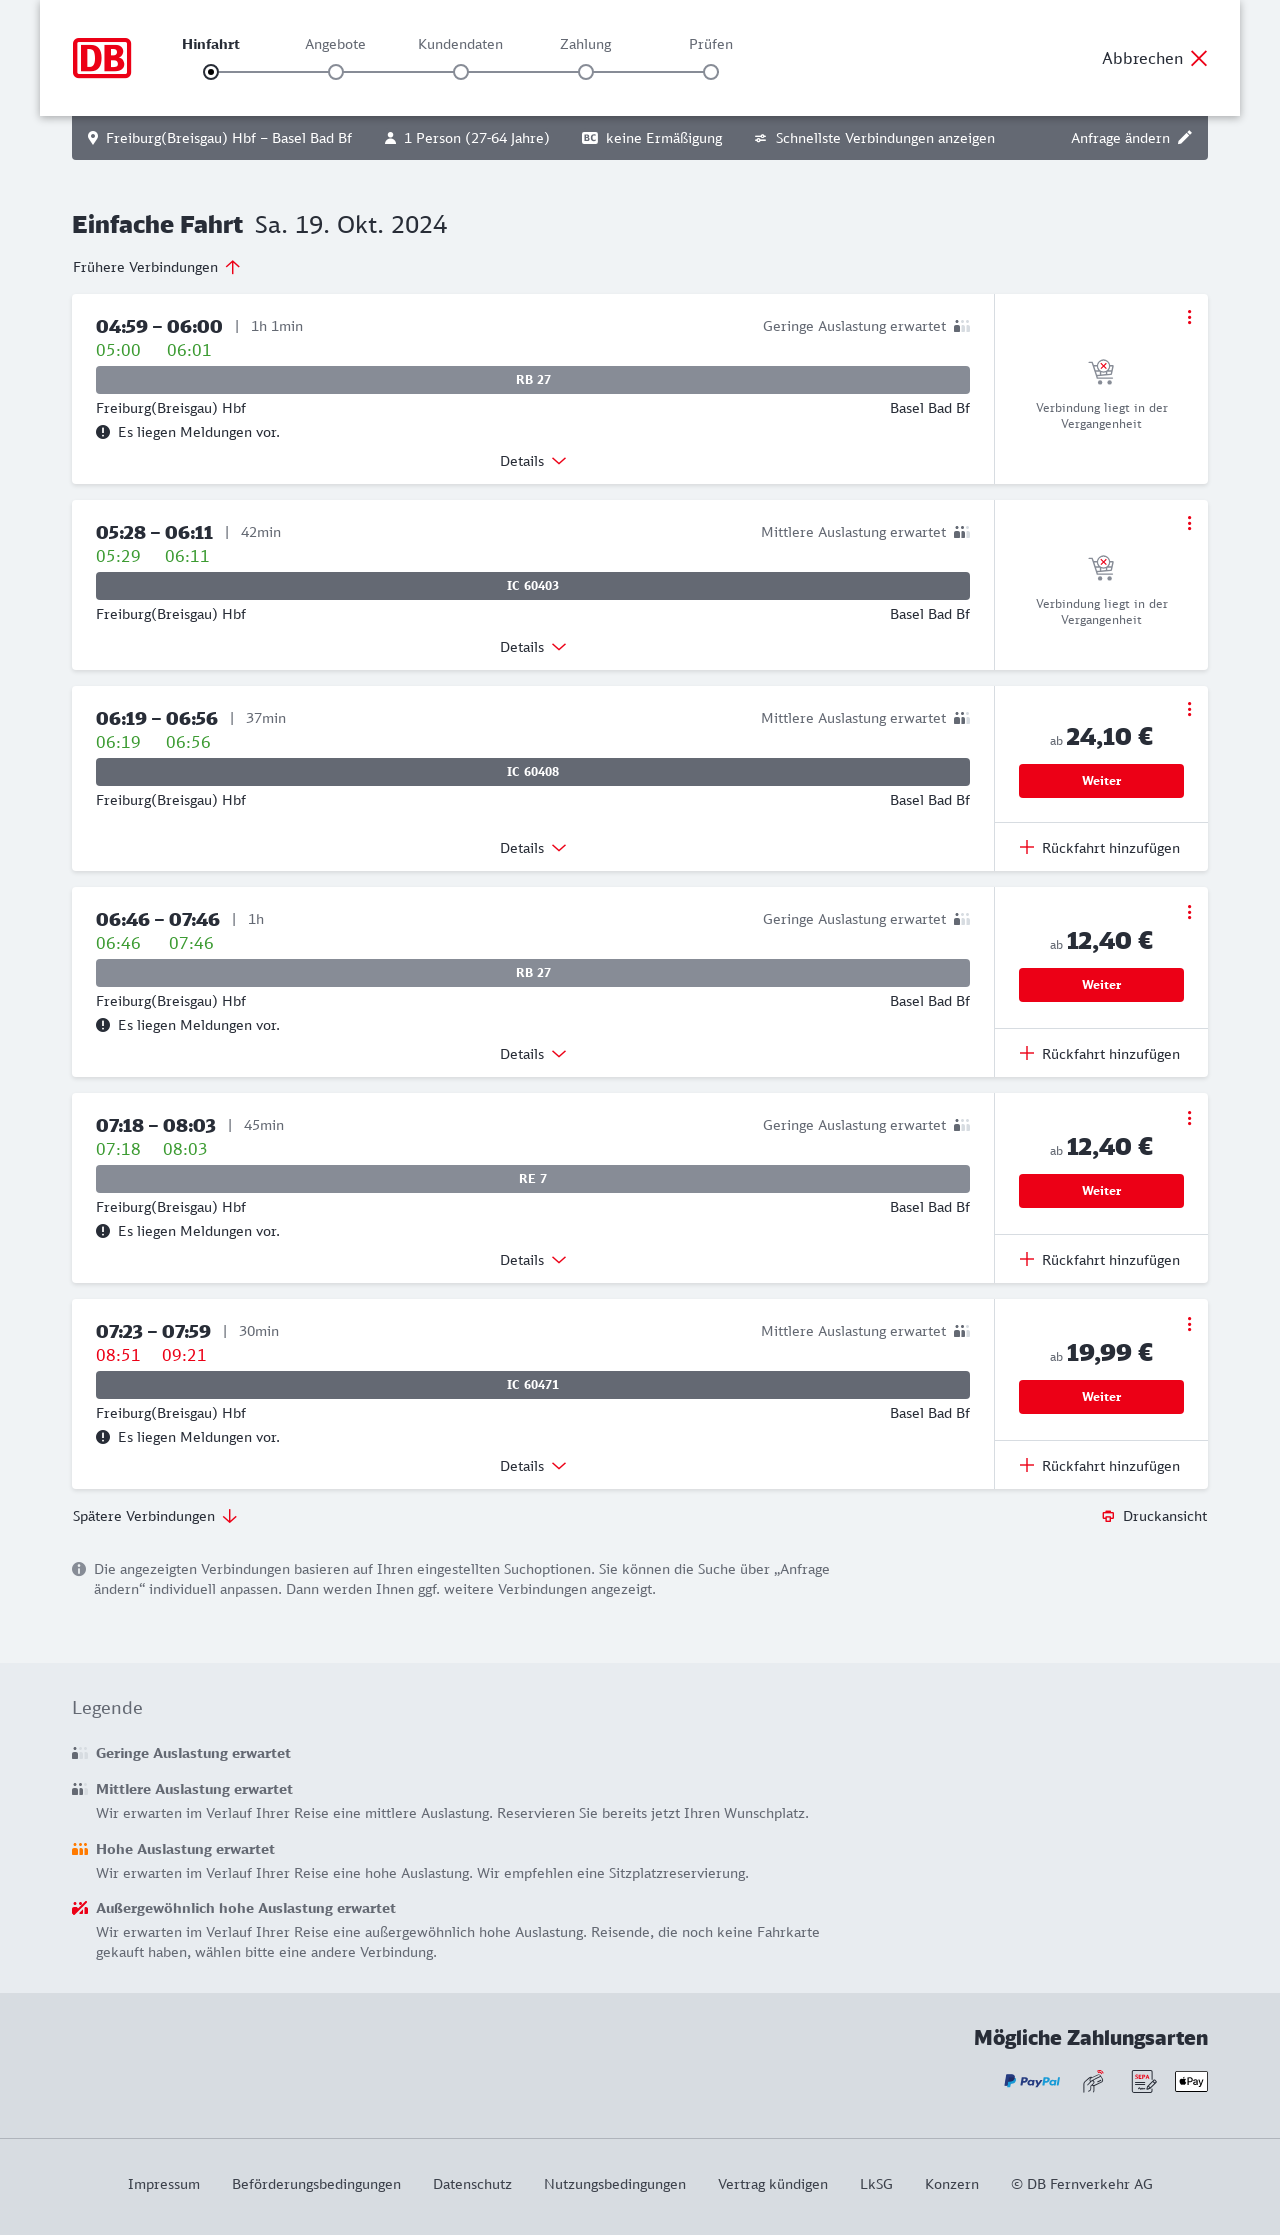
Task: Click the plus icon for Rückfahrt on 06:46 trip
Action: coord(1027,1053)
